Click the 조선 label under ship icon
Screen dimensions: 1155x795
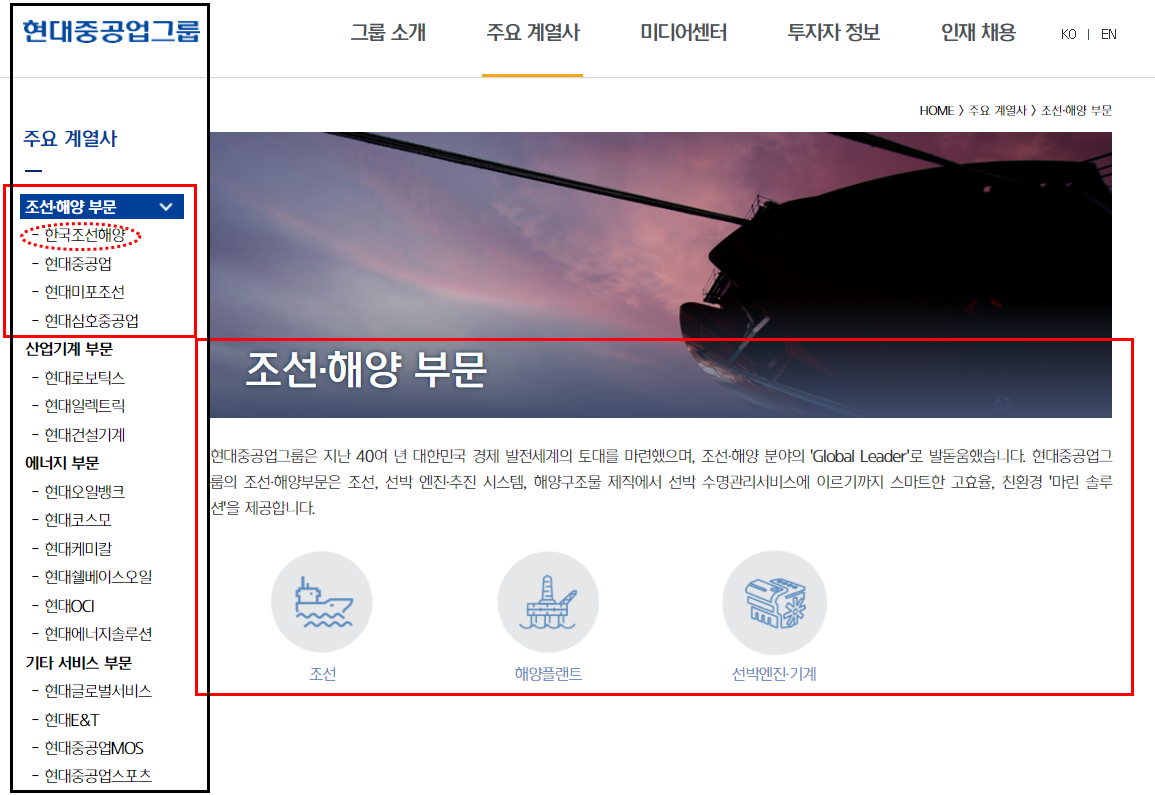point(323,674)
